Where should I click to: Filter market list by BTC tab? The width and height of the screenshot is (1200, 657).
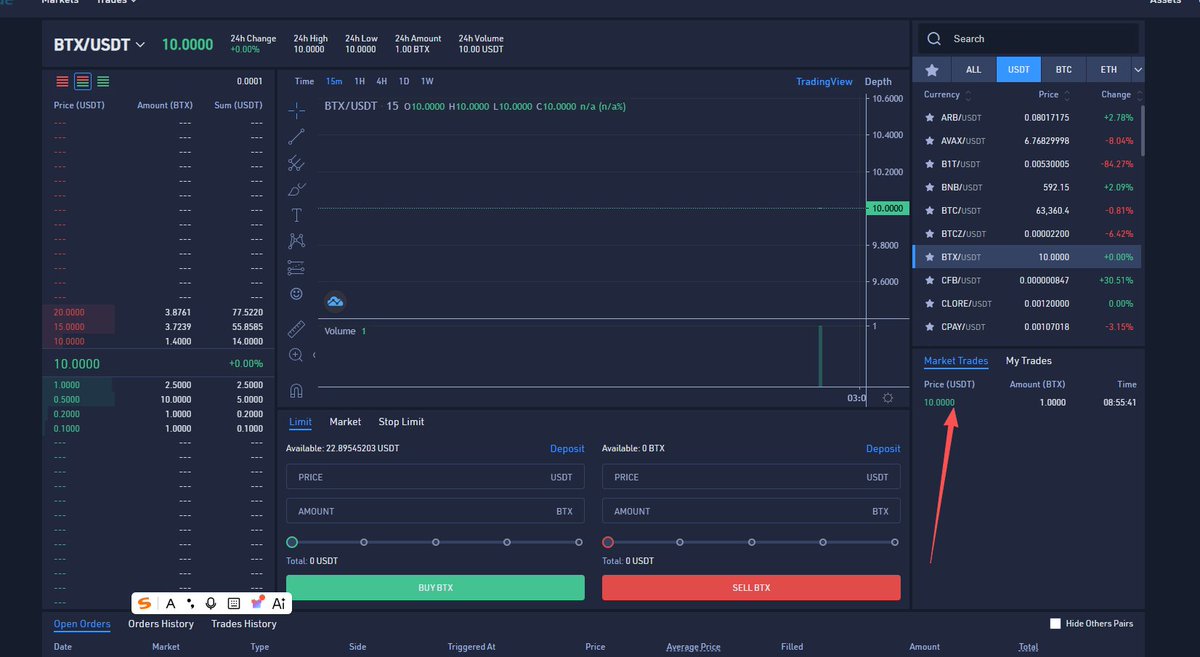pyautogui.click(x=1064, y=70)
